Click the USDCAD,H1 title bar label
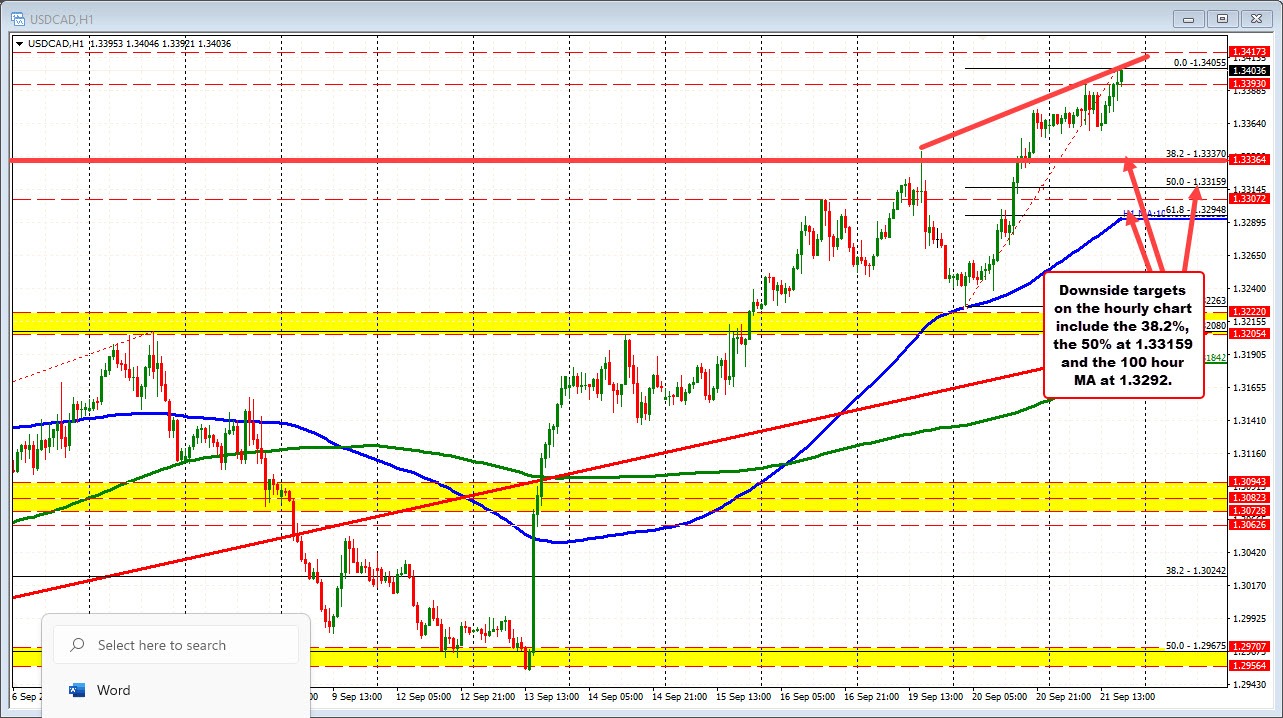The height and width of the screenshot is (718, 1283). [x=60, y=18]
